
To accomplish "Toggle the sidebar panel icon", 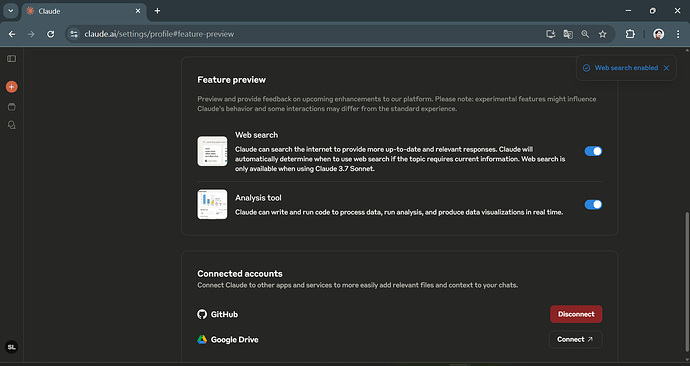I will (11, 59).
